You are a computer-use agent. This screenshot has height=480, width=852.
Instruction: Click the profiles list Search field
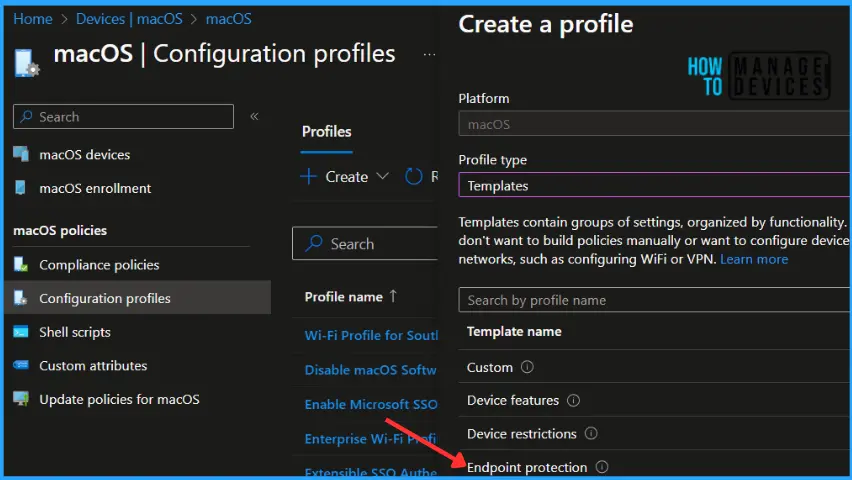[365, 244]
